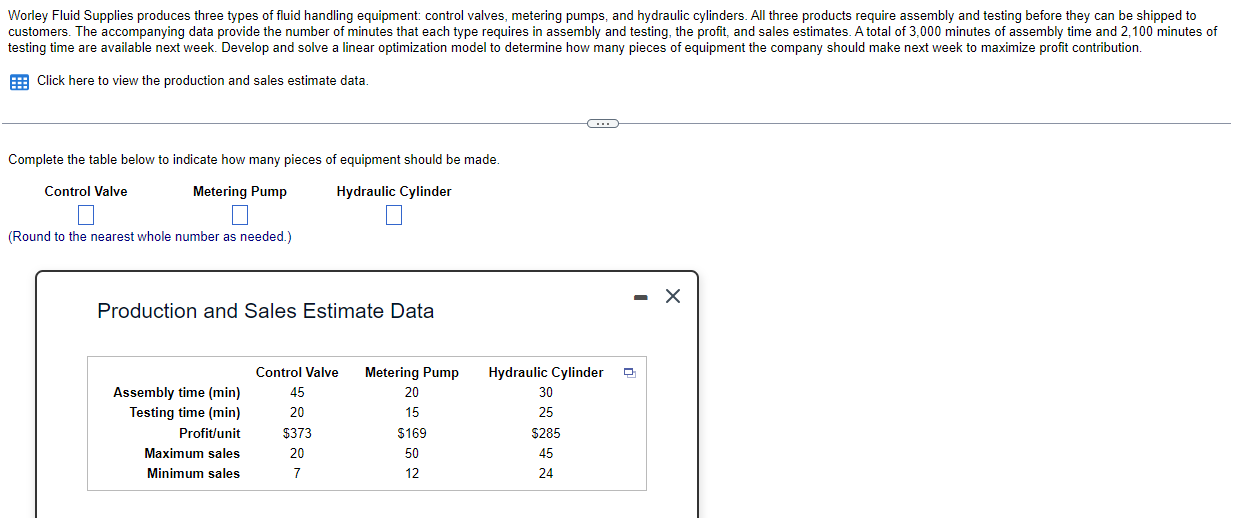Click the 'Profit/unit' row label

point(210,434)
